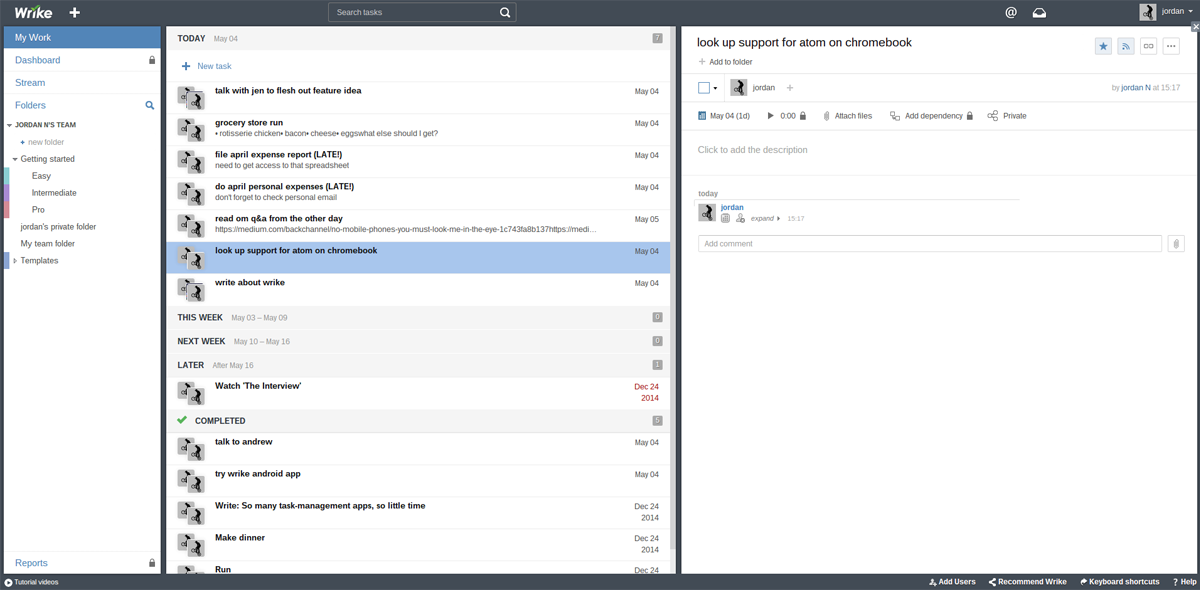Screen dimensions: 1200x590
Task: Click the New task link
Action: pos(213,66)
